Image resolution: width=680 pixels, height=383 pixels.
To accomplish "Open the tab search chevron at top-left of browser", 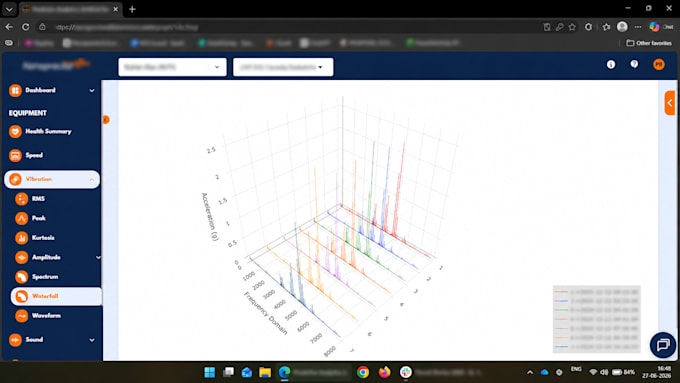I will [x=9, y=9].
